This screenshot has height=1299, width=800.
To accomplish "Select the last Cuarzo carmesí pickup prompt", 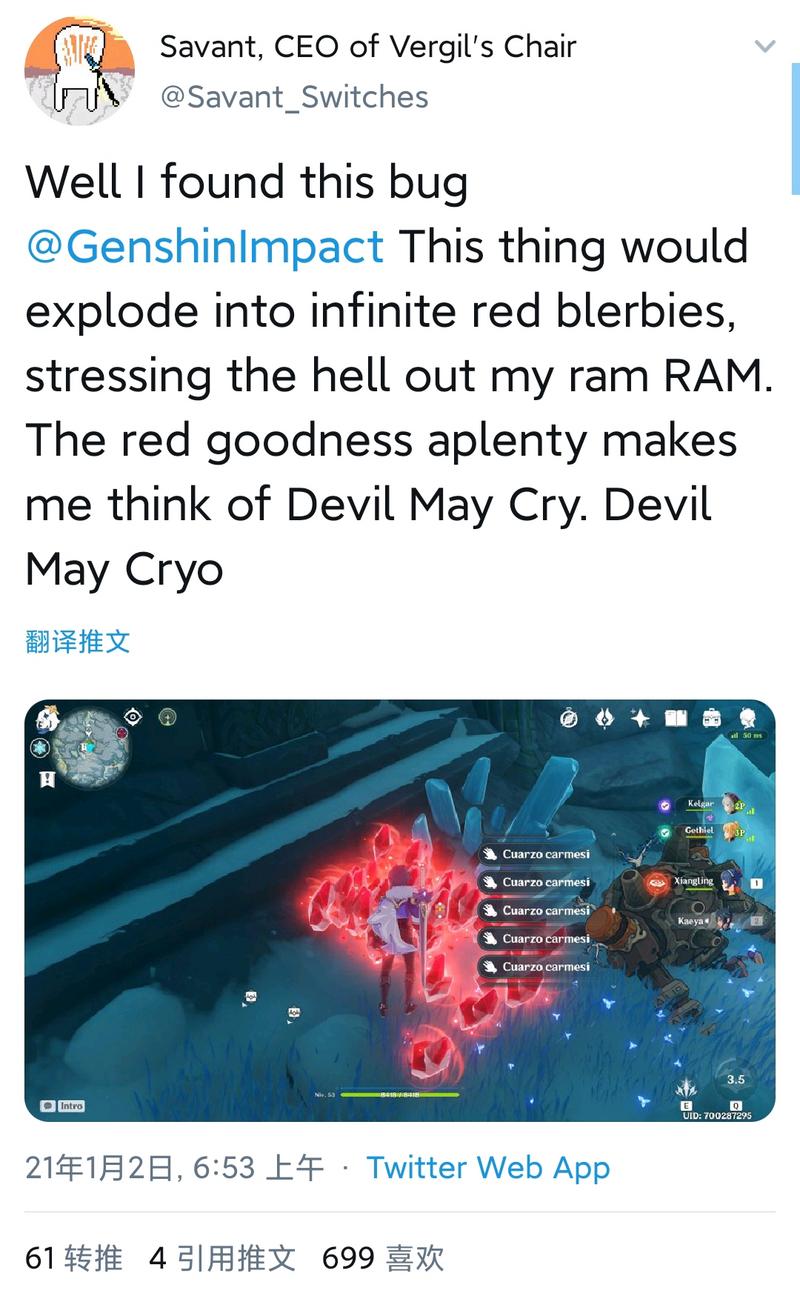I will (x=536, y=967).
